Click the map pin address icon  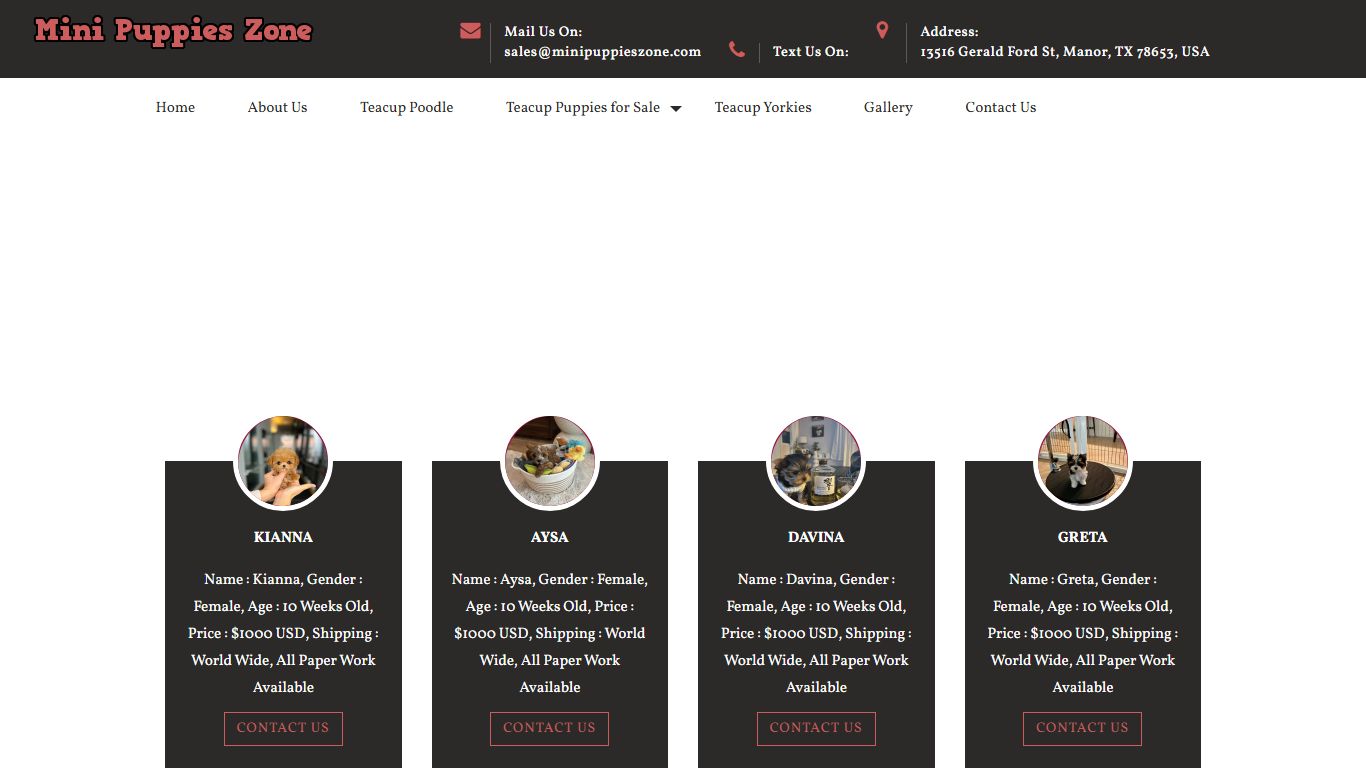[x=882, y=31]
